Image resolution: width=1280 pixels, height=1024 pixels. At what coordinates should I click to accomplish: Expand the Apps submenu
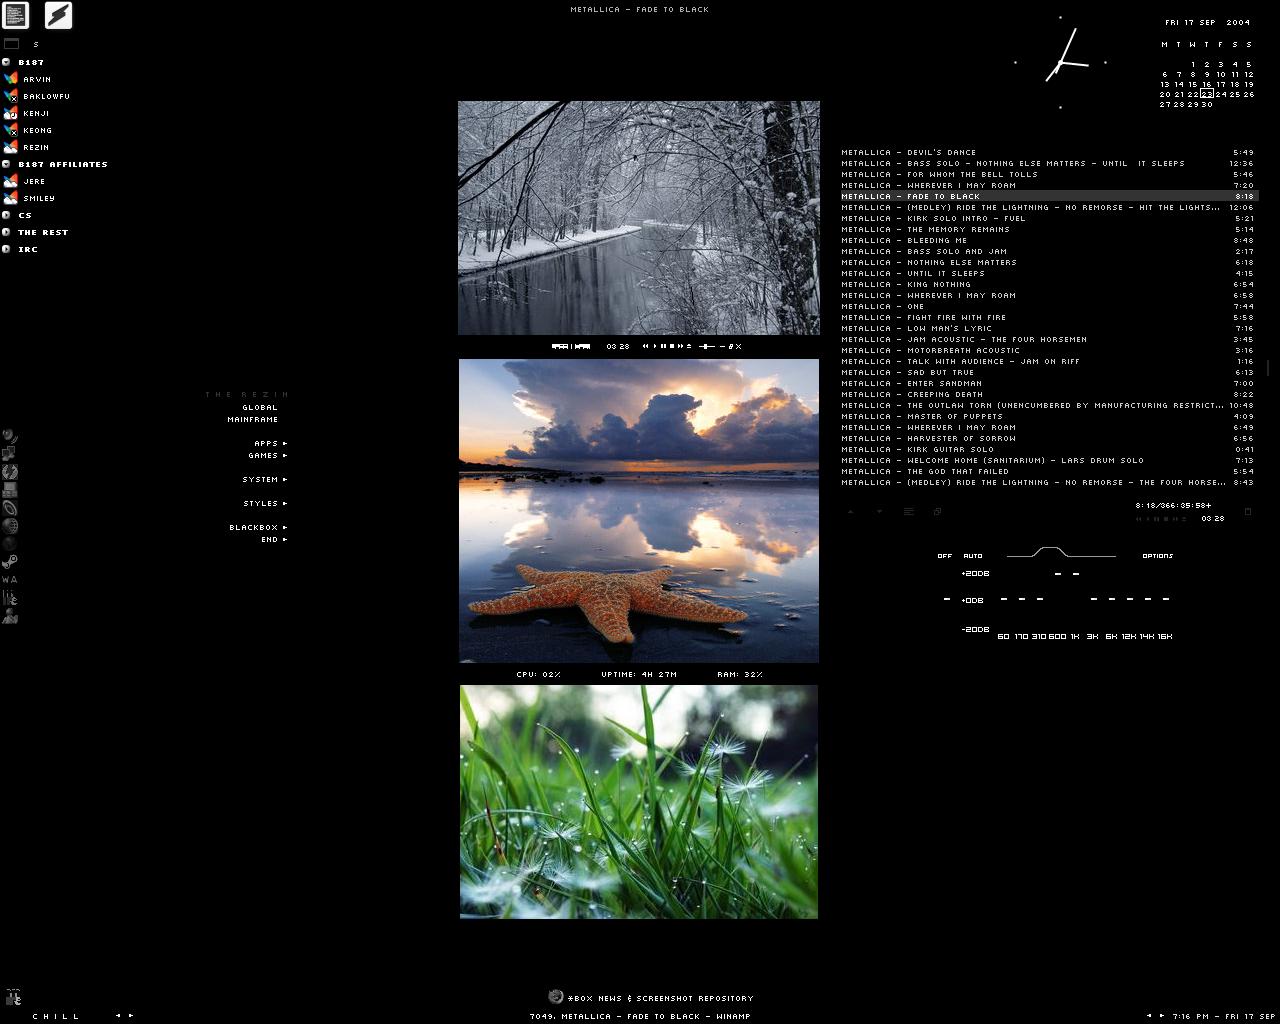pyautogui.click(x=270, y=443)
